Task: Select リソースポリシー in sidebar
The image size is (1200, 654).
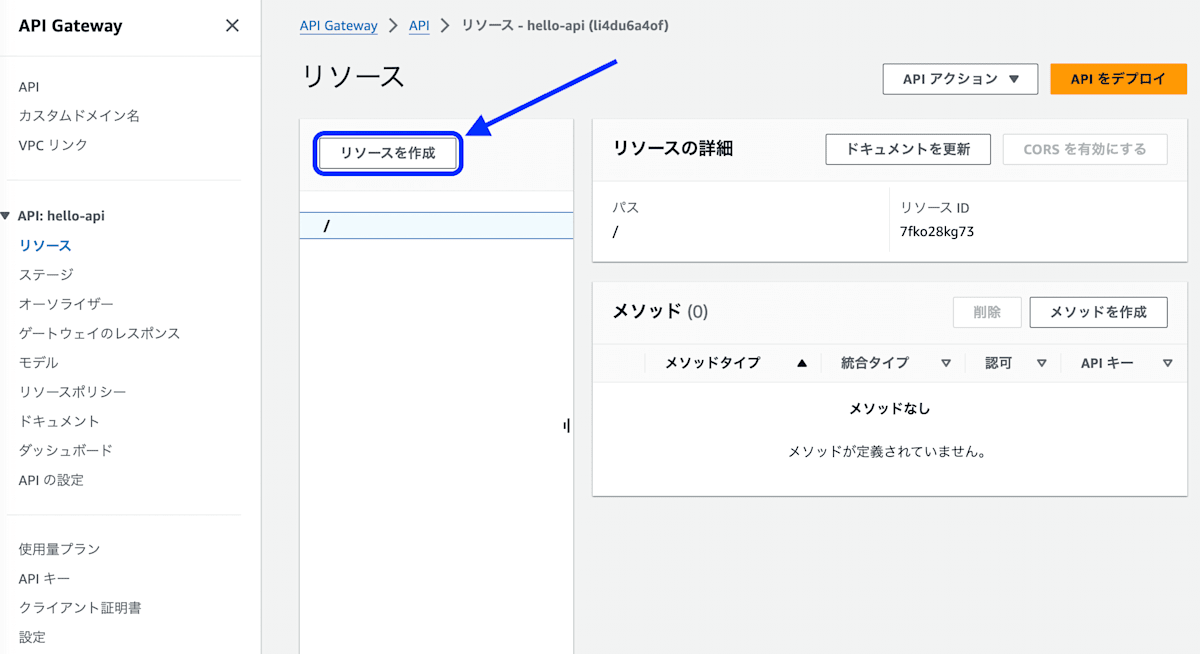Action: [72, 392]
